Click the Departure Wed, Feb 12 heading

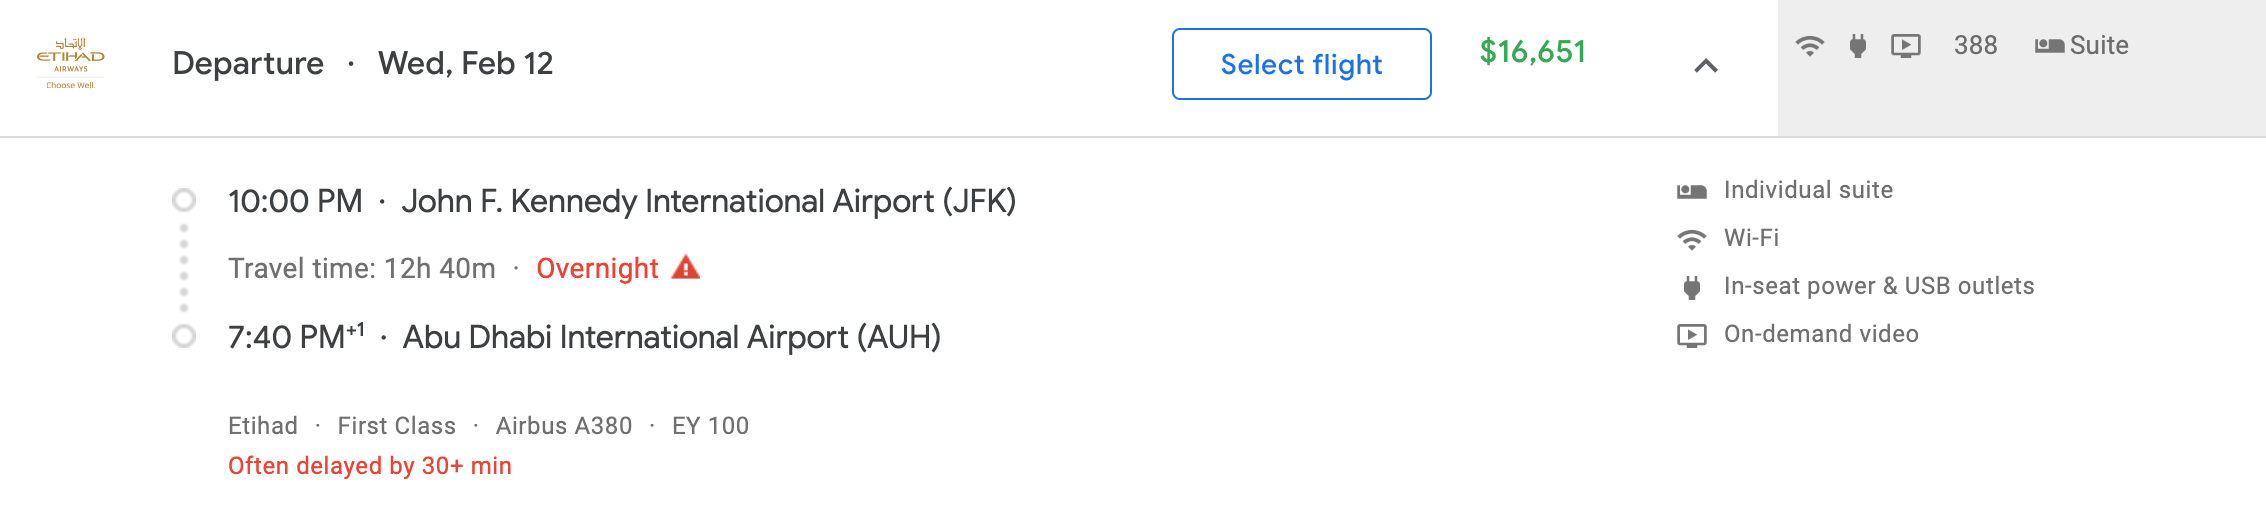(x=362, y=64)
